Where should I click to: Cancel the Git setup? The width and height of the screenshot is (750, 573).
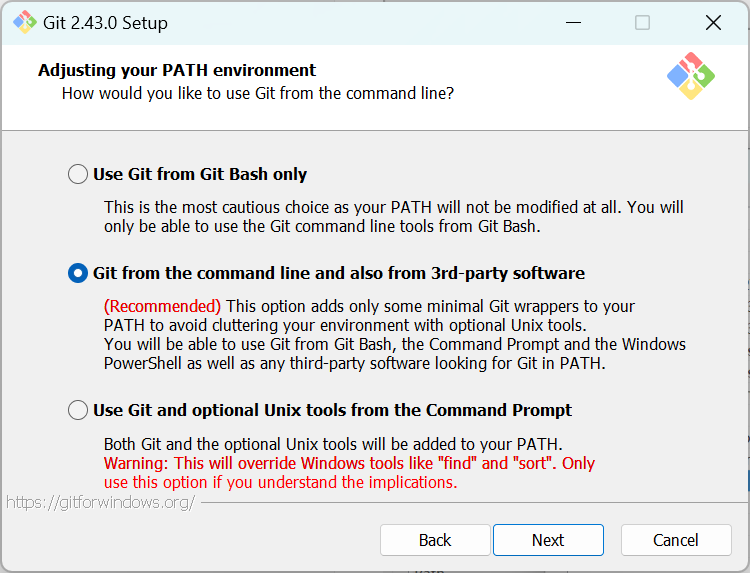(676, 540)
